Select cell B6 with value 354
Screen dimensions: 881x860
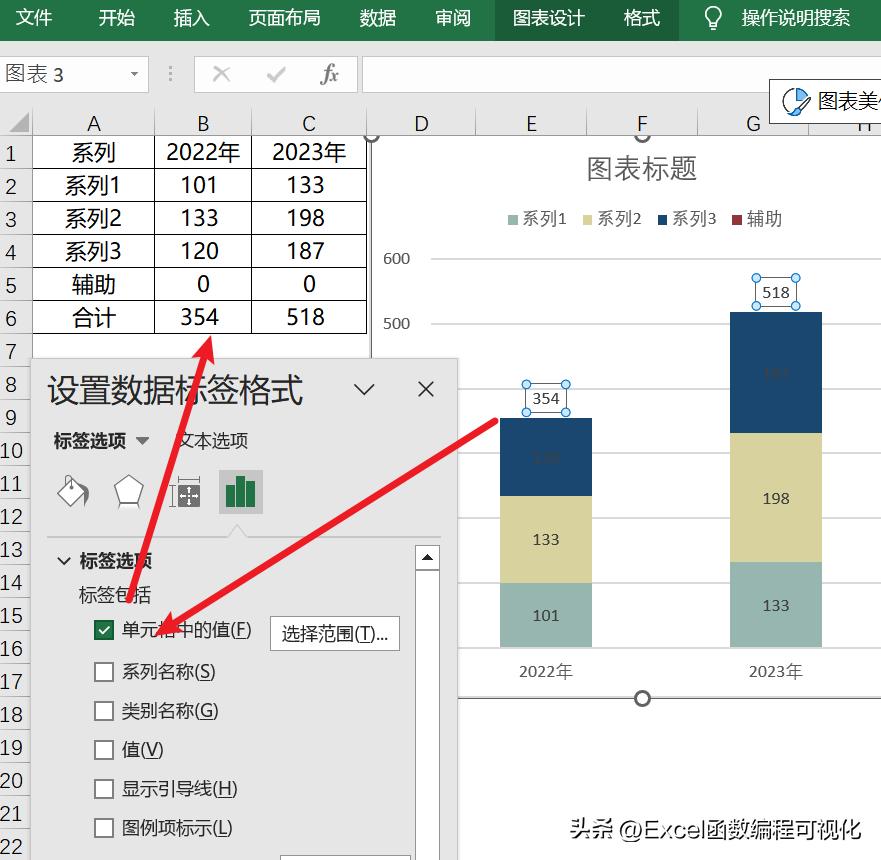point(203,317)
